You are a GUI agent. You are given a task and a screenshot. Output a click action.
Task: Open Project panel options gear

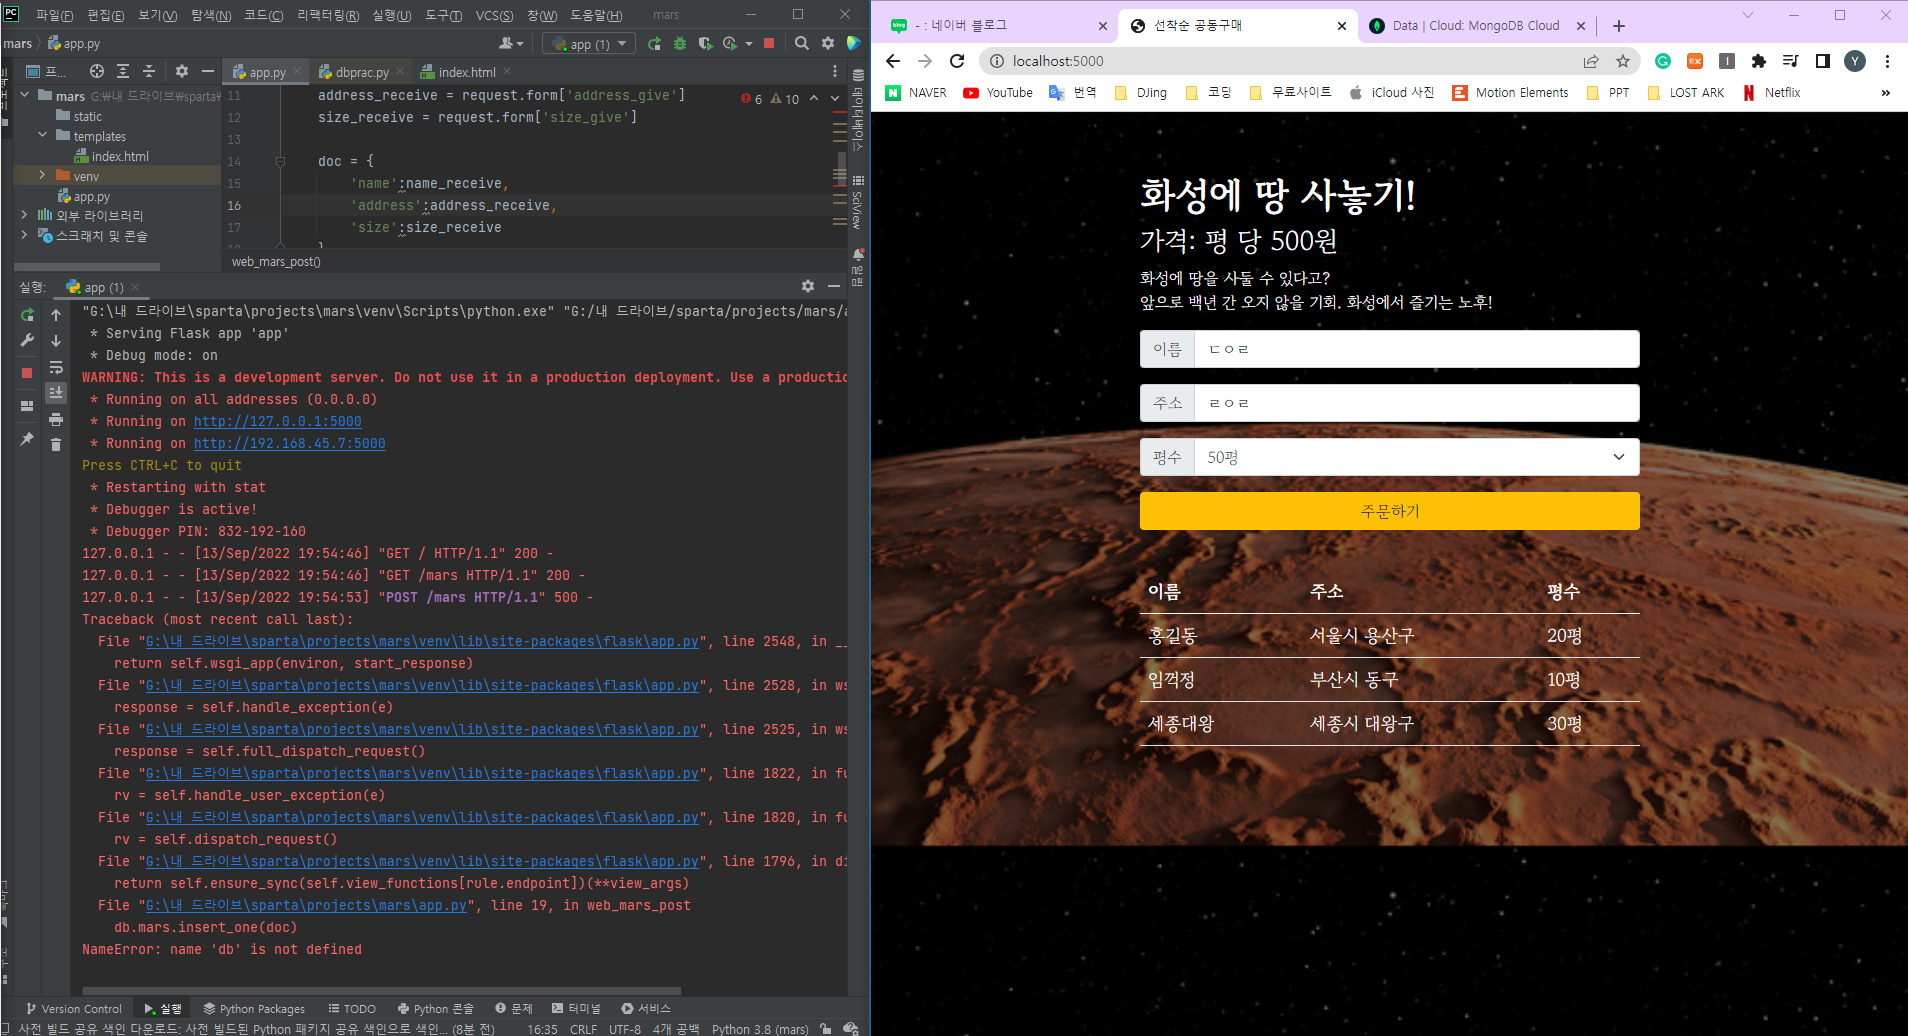182,71
